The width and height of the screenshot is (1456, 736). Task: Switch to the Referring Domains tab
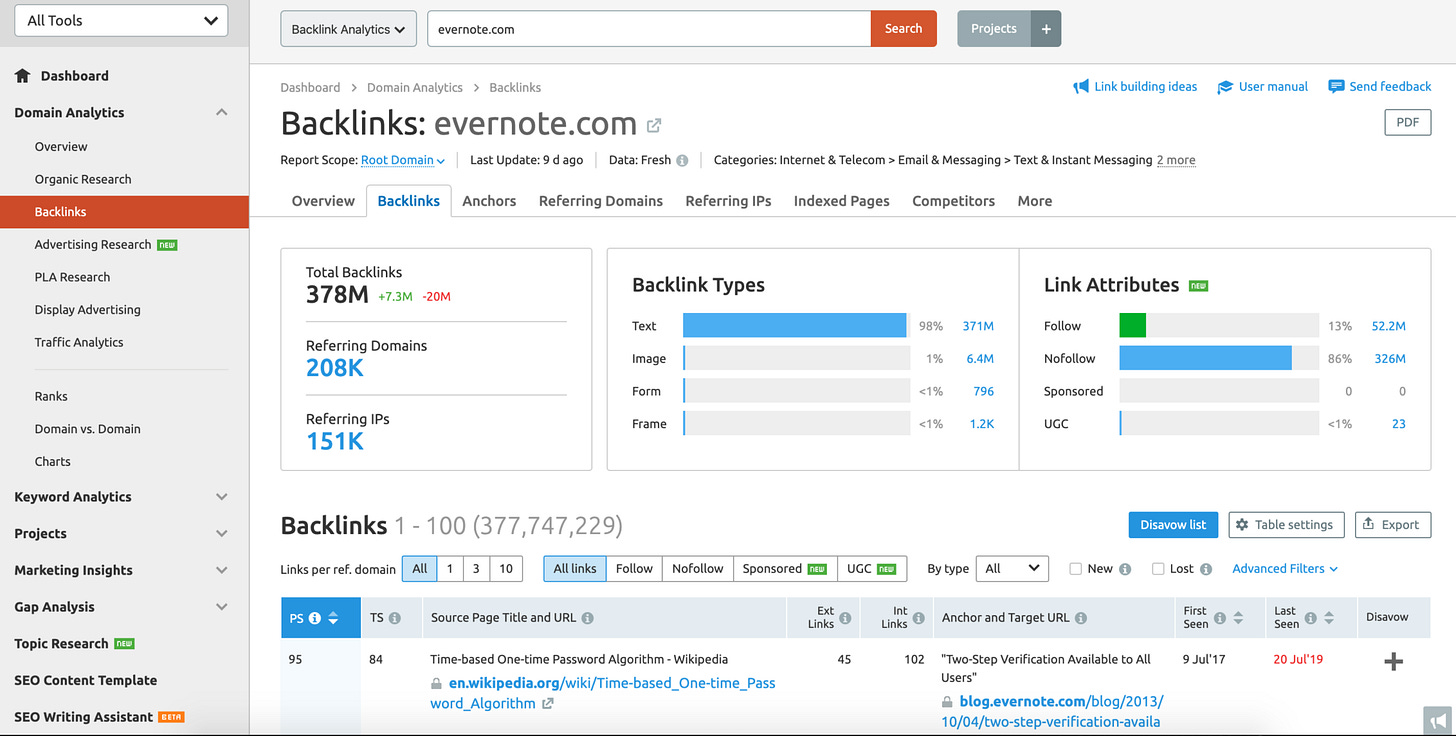coord(601,201)
